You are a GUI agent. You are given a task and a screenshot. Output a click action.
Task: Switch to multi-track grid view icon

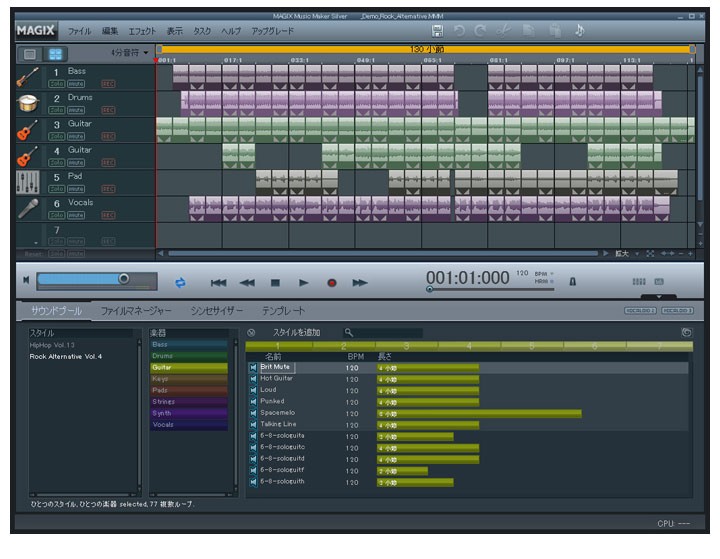[55, 54]
